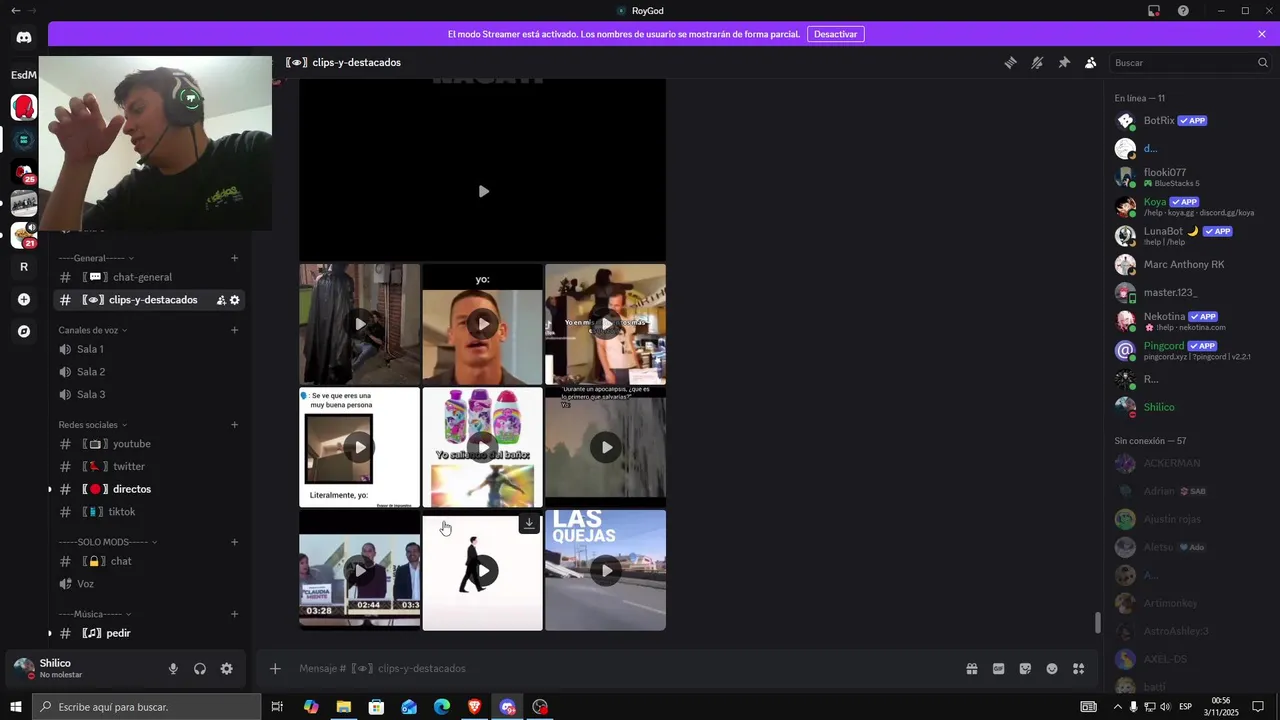Open edit channel gear for clips-y-destacados
This screenshot has height=720, width=1280.
click(235, 300)
